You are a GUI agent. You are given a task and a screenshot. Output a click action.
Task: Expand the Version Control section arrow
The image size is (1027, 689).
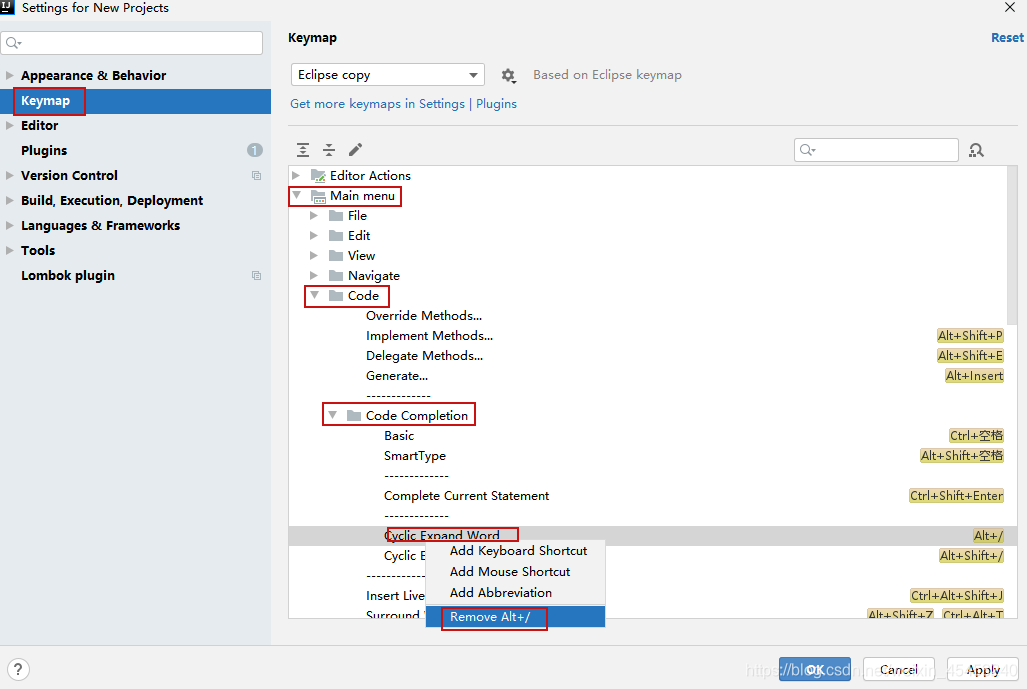pos(9,176)
